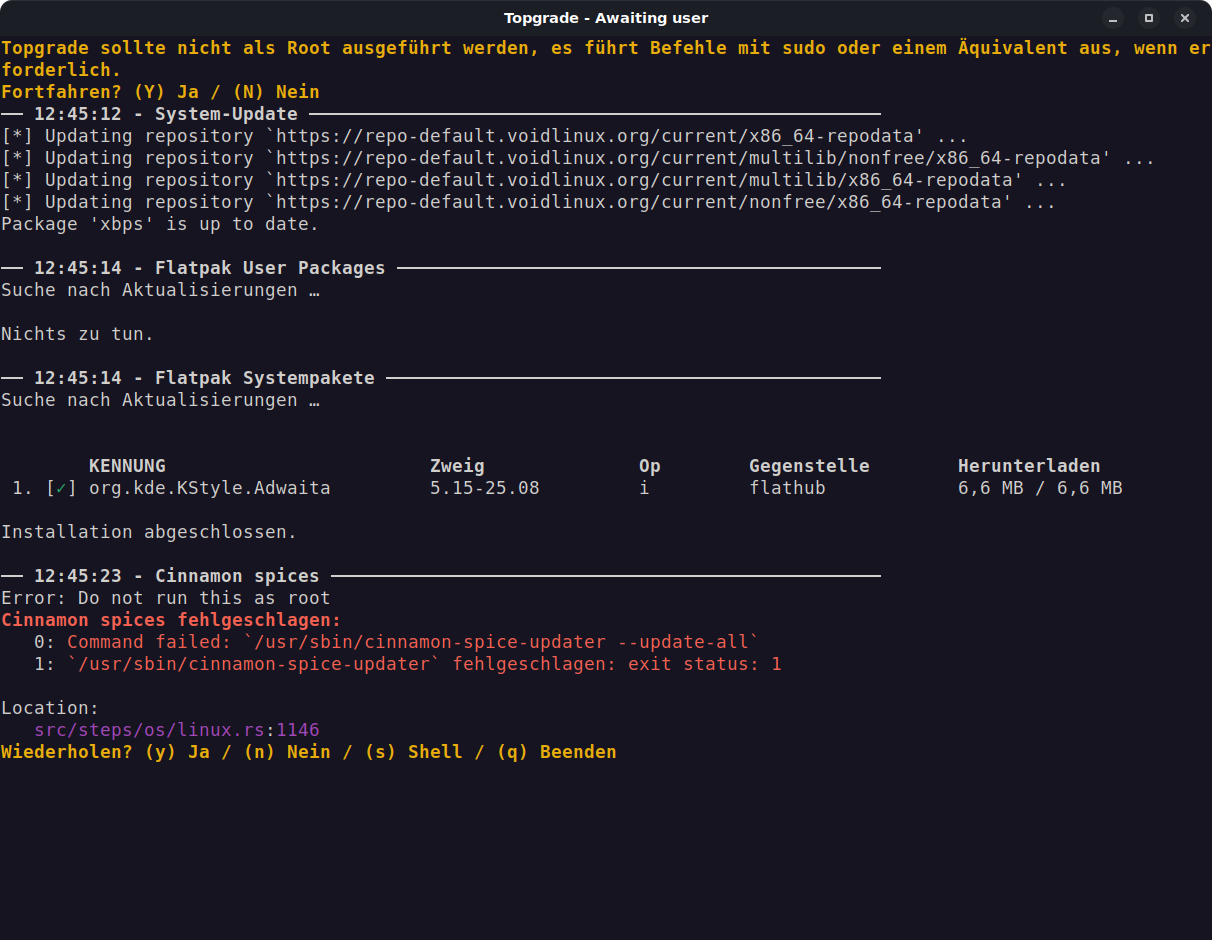This screenshot has width=1212, height=940.
Task: Click the "Cinnamon spices" section header
Action: click(237, 576)
